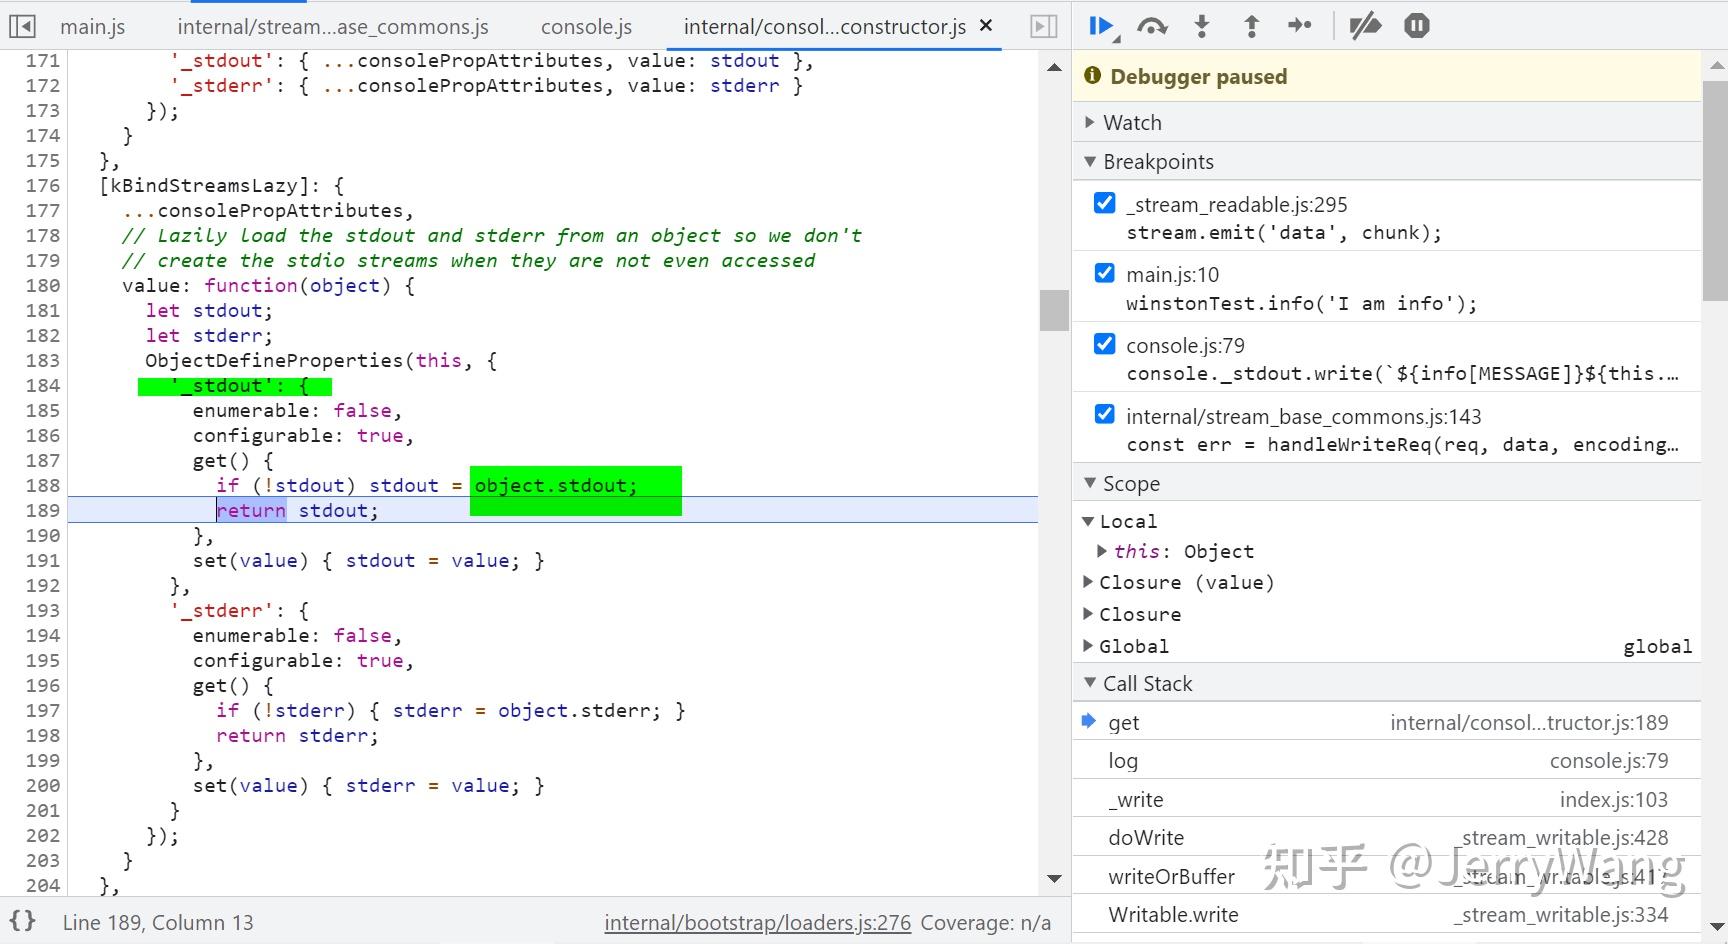Image resolution: width=1728 pixels, height=944 pixels.
Task: Jump to console._stdout.write breakpoint code
Action: point(1402,373)
